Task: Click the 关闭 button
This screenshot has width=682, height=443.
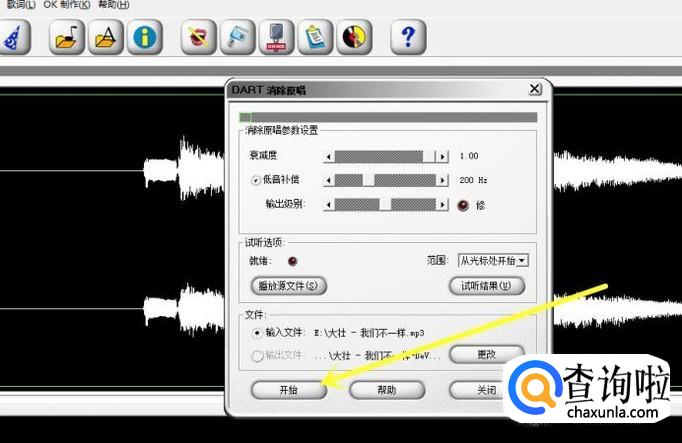Action: click(x=486, y=390)
